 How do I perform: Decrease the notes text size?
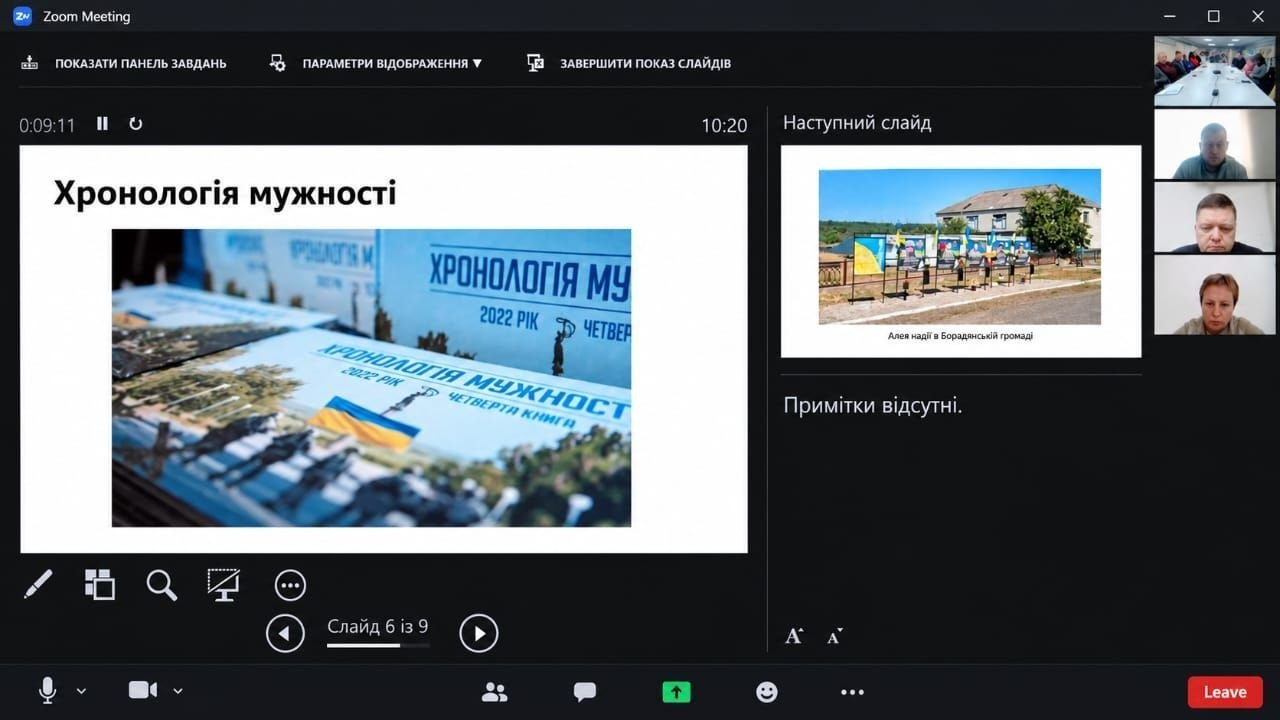pyautogui.click(x=835, y=635)
